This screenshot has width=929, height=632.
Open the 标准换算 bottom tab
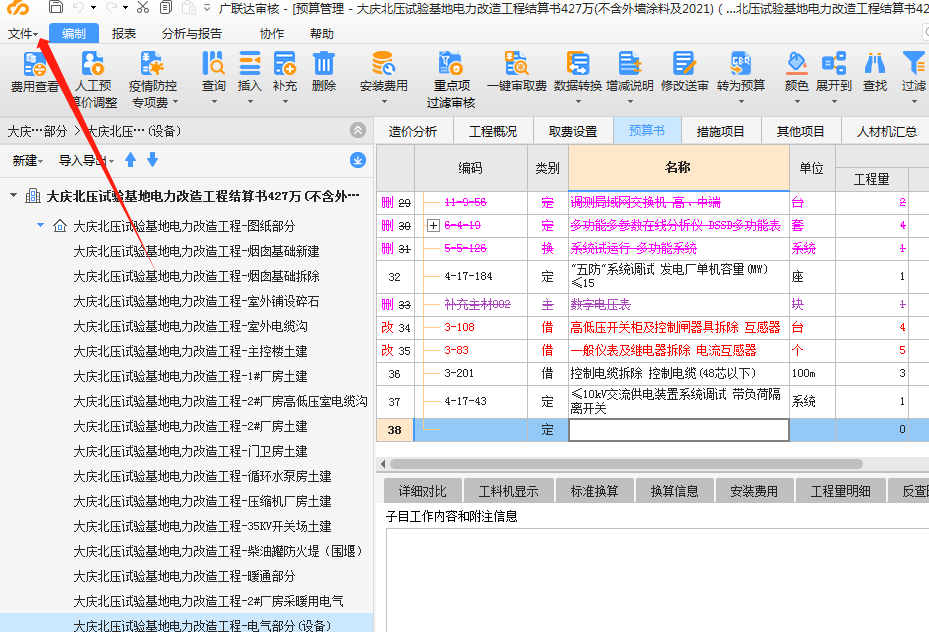pyautogui.click(x=594, y=491)
